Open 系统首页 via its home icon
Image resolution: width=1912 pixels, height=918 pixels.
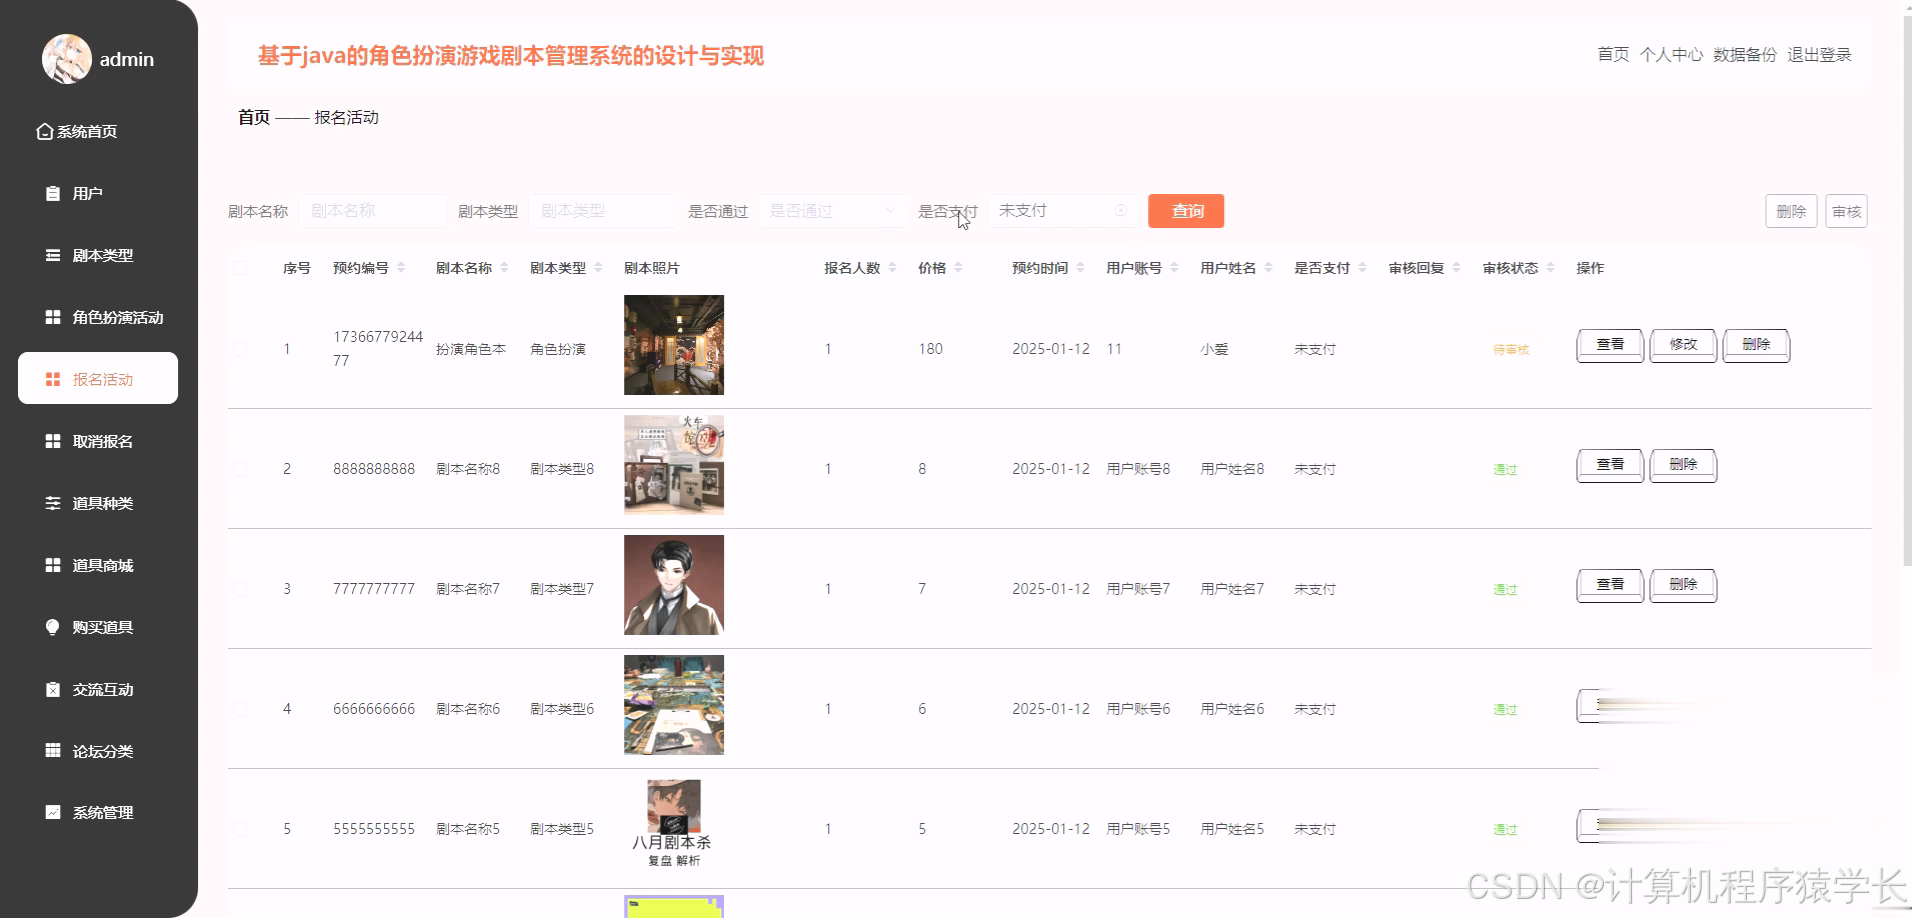pyautogui.click(x=45, y=131)
